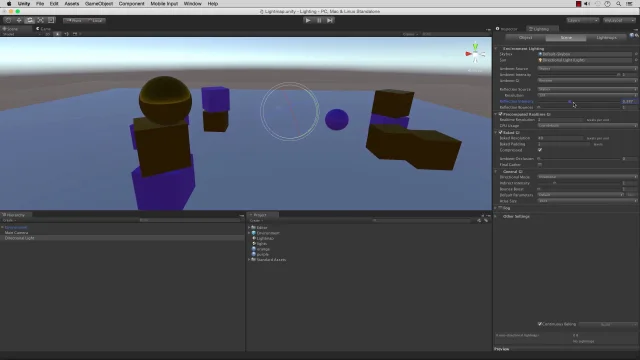This screenshot has height=360, width=640.
Task: Expand Other Settings section
Action: (x=496, y=216)
